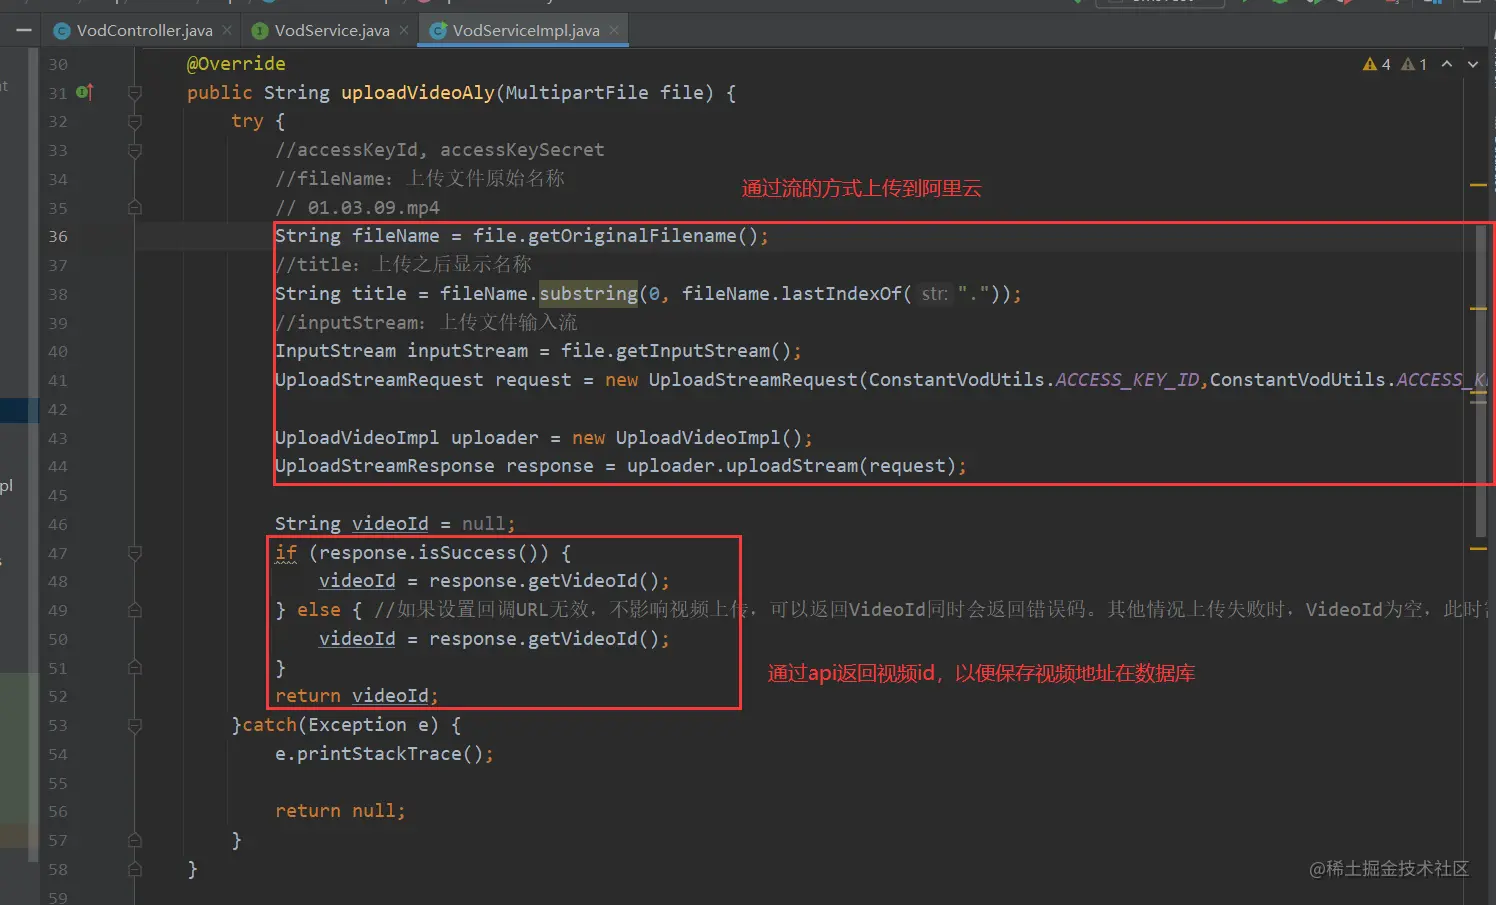The image size is (1496, 905).
Task: Click the str: parameter hint on line 38
Action: pos(934,294)
